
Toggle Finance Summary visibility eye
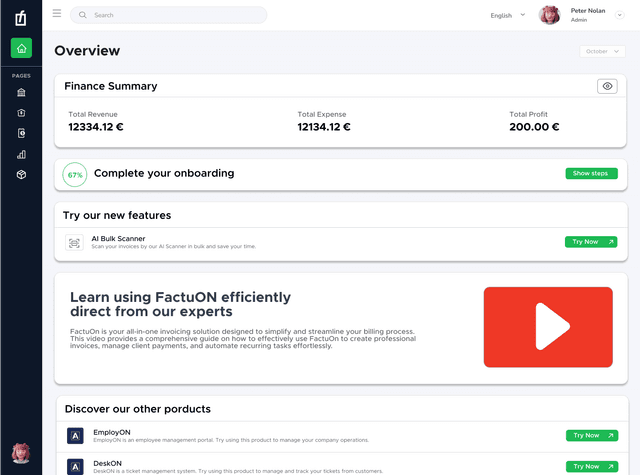[x=607, y=86]
